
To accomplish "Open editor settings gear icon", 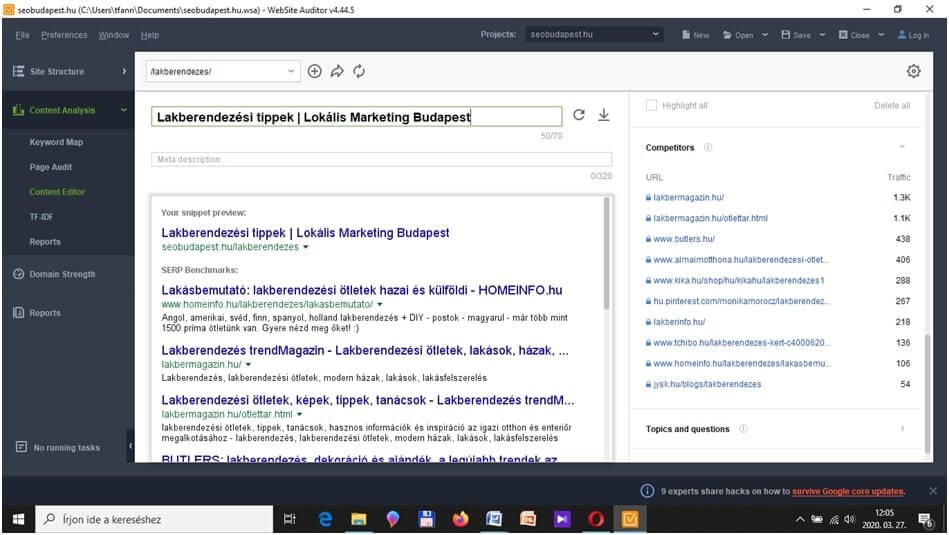I will click(913, 71).
